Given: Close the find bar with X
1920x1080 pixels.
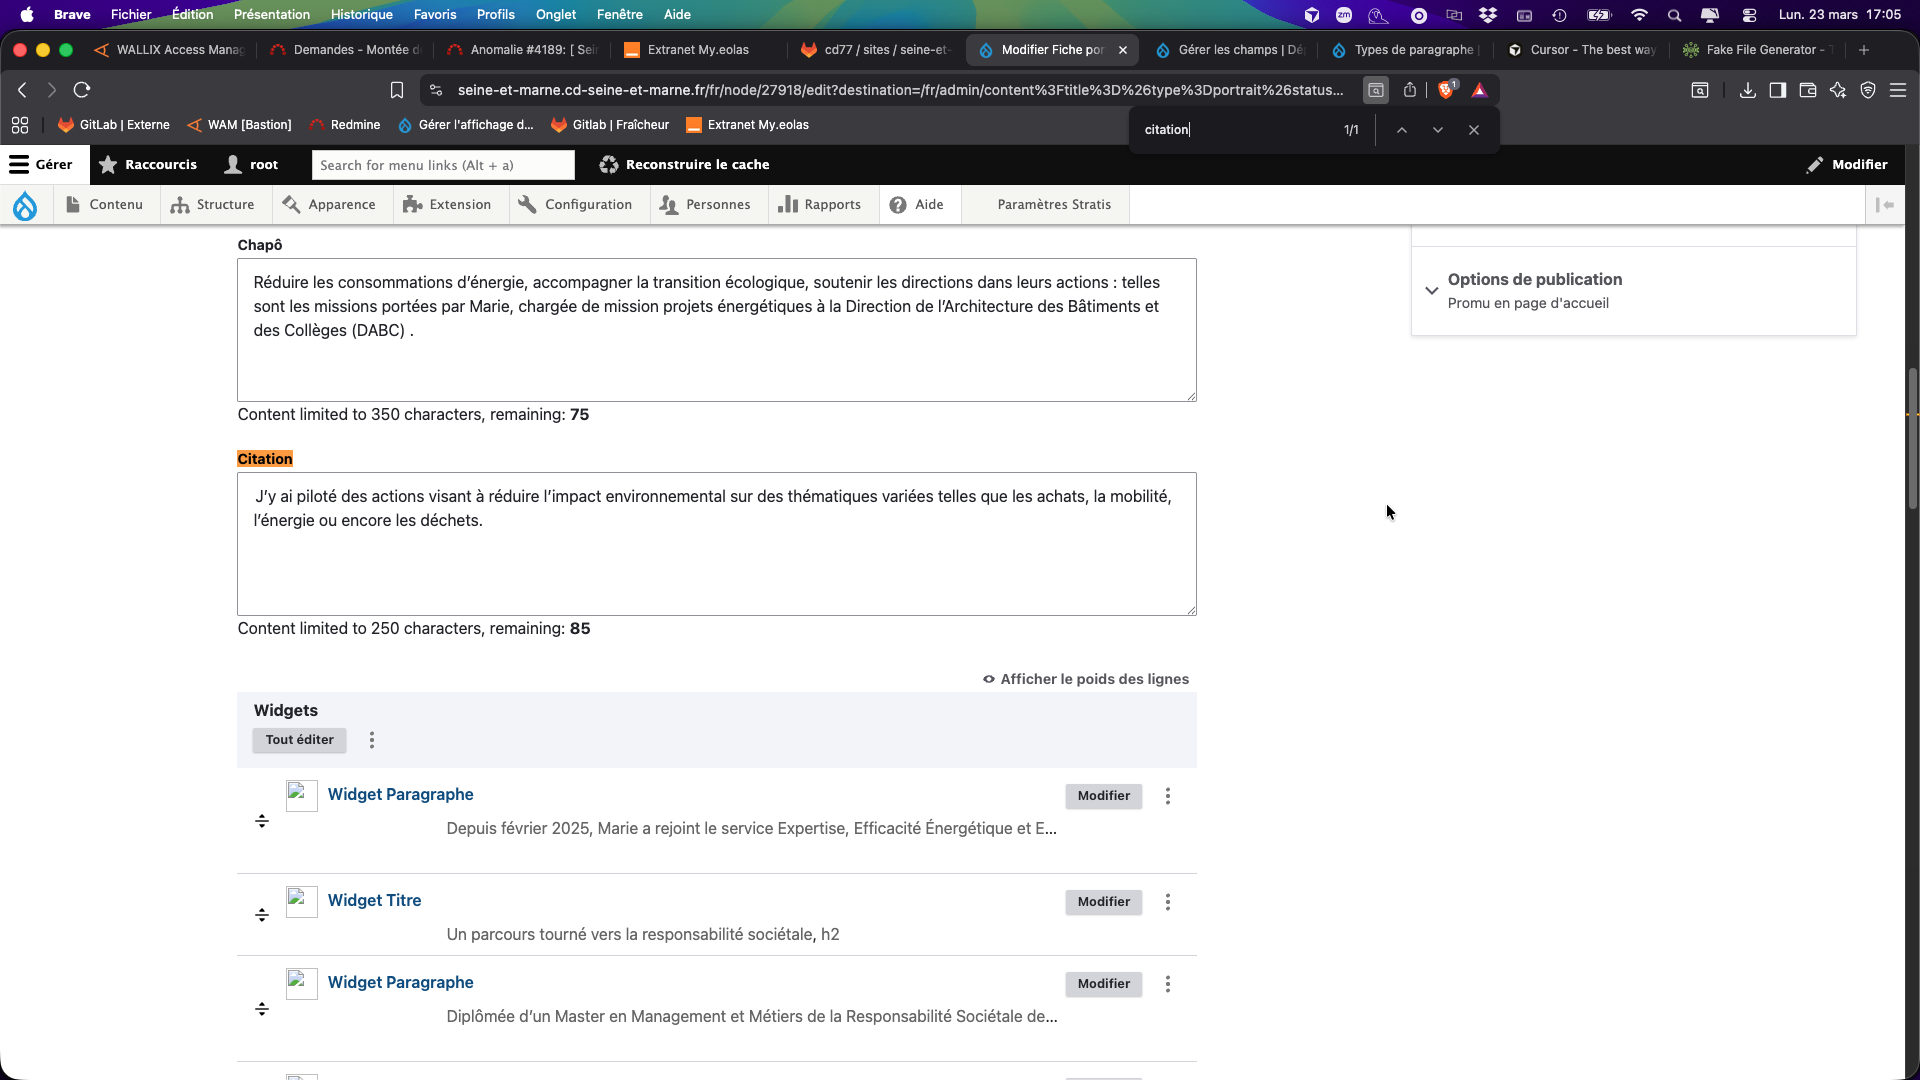Looking at the screenshot, I should [1474, 130].
